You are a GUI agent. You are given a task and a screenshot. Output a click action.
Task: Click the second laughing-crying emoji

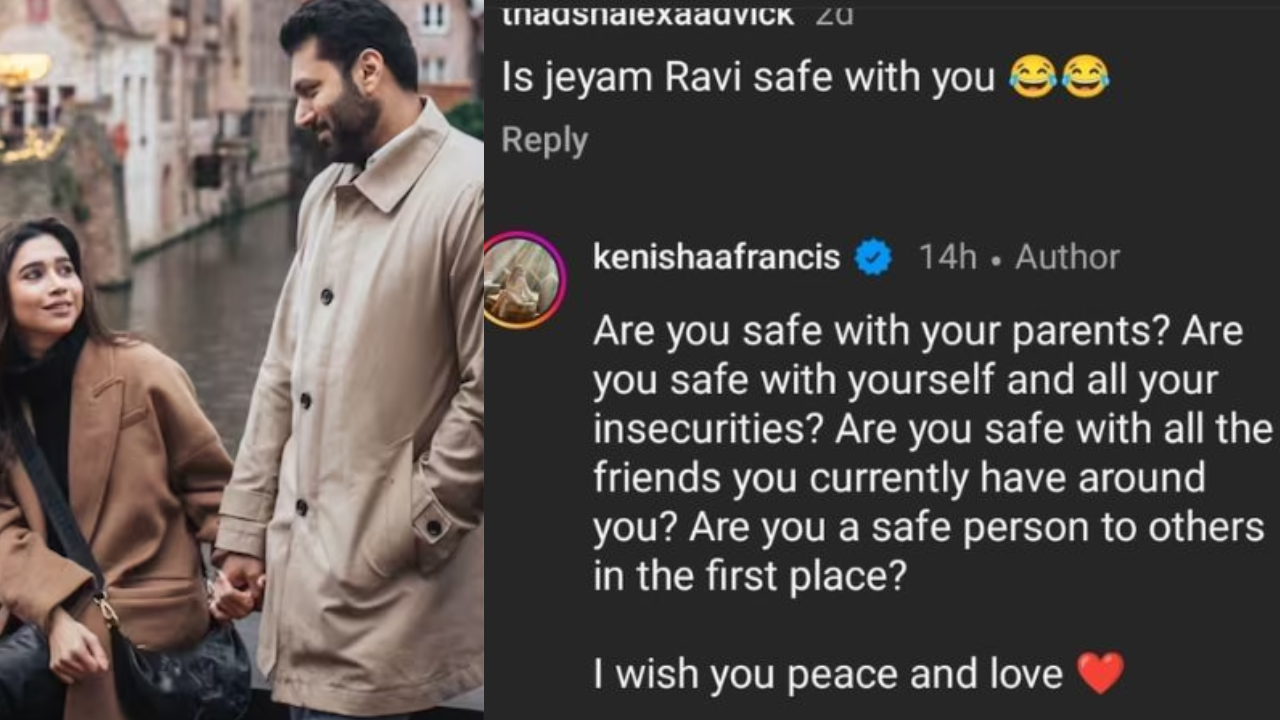coord(1085,79)
